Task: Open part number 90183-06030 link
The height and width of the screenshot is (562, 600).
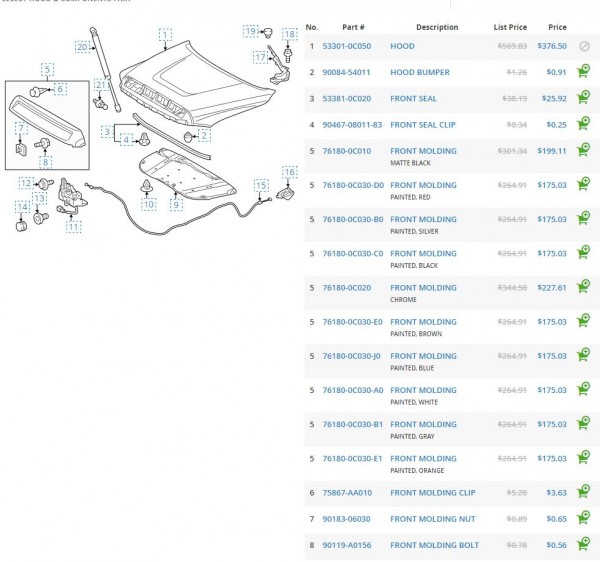Action: pos(346,519)
